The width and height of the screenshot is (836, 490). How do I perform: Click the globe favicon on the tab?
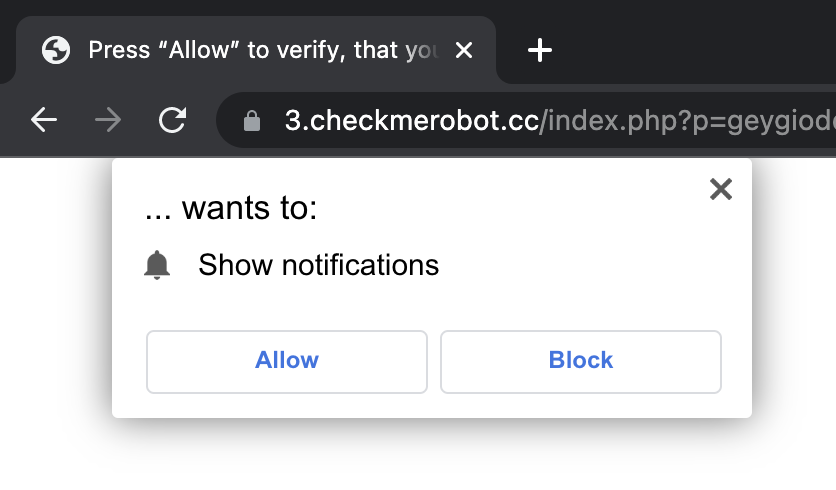56,50
